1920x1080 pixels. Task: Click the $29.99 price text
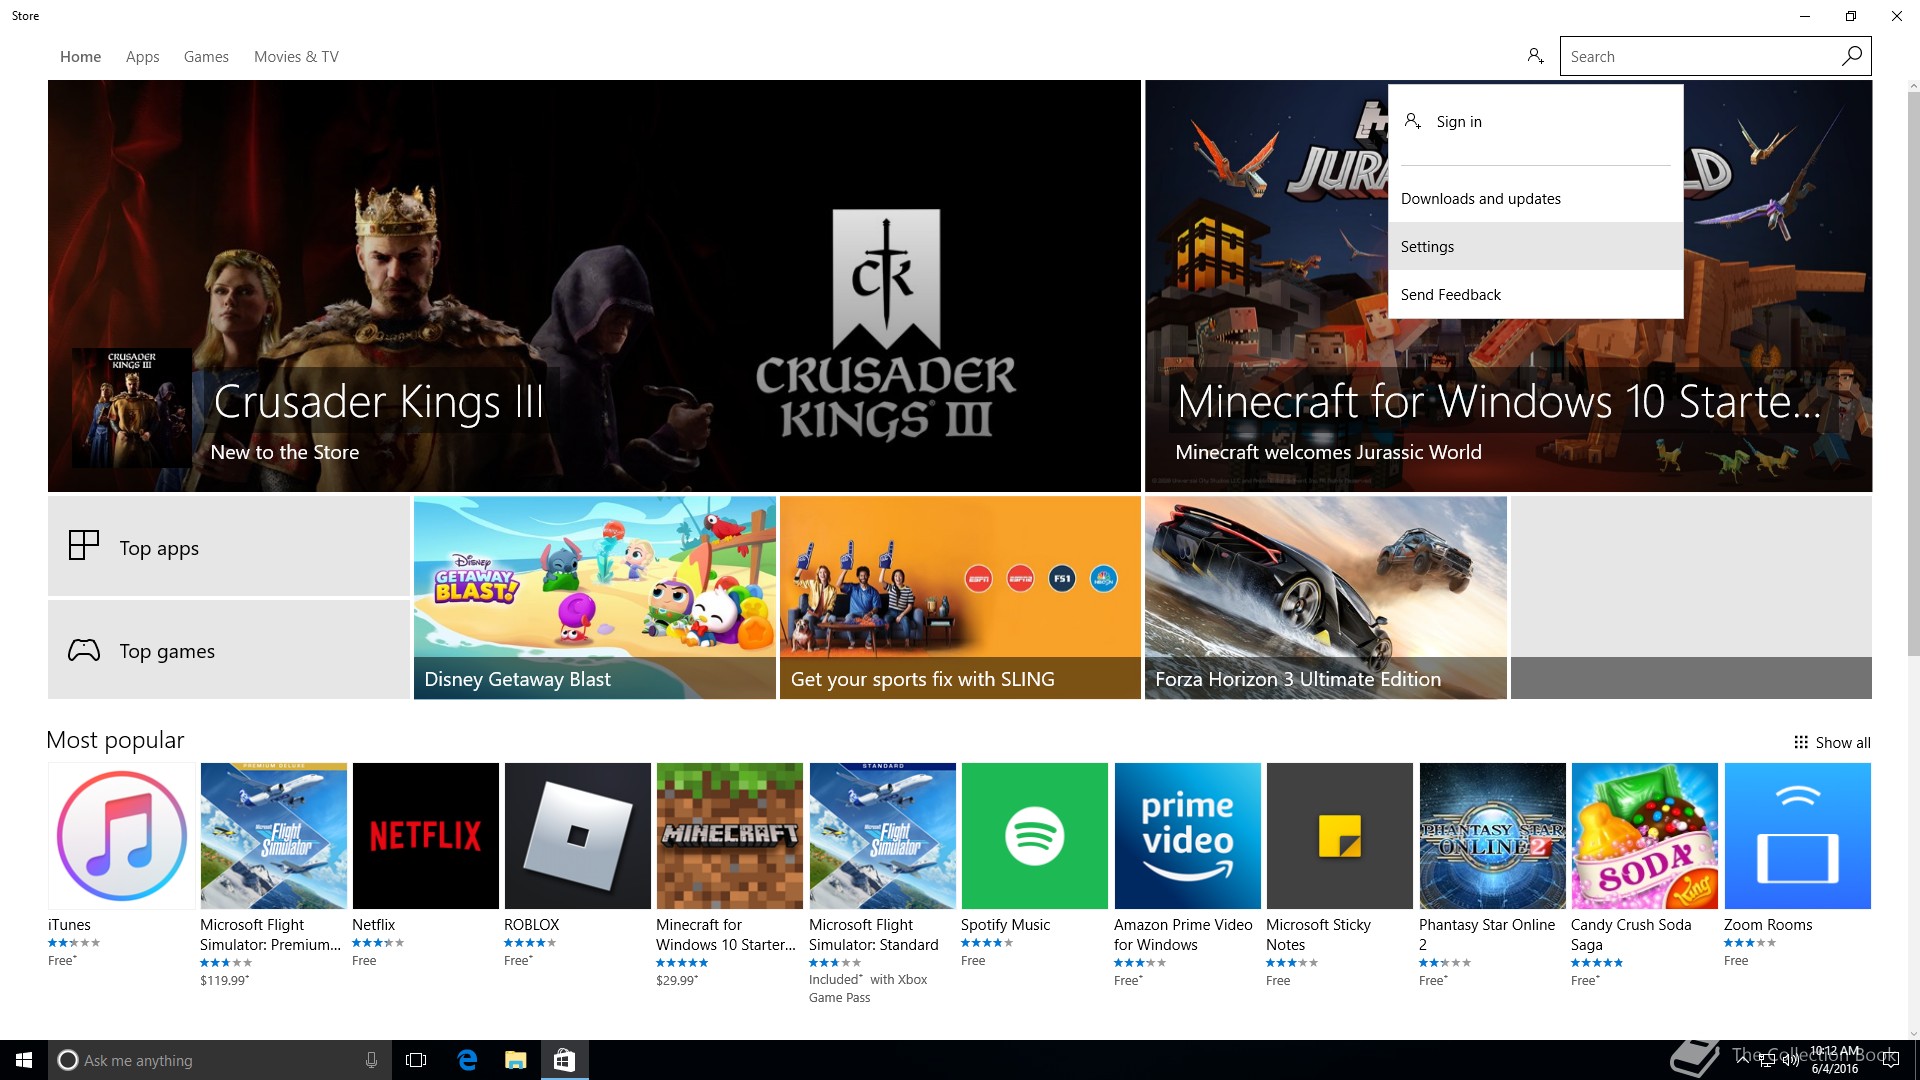pos(677,980)
